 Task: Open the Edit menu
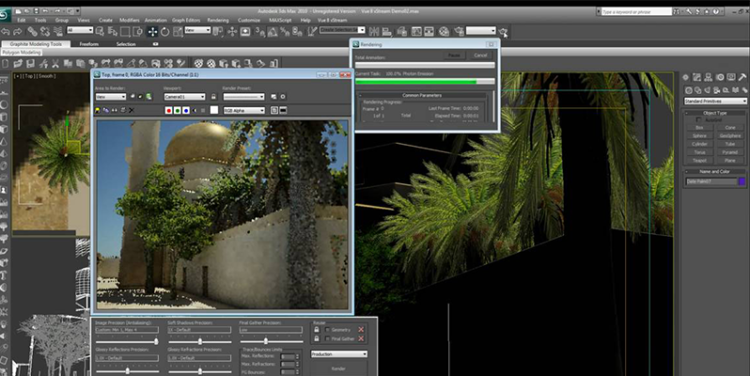22,20
